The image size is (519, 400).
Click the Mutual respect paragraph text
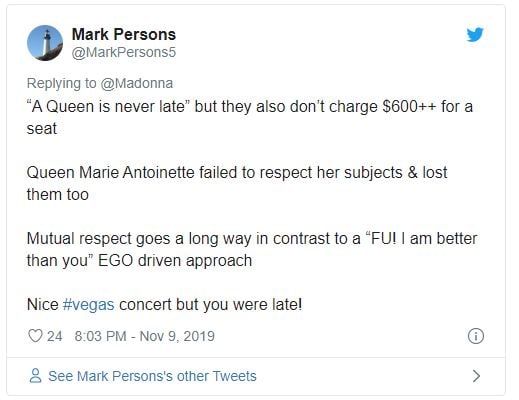point(252,249)
